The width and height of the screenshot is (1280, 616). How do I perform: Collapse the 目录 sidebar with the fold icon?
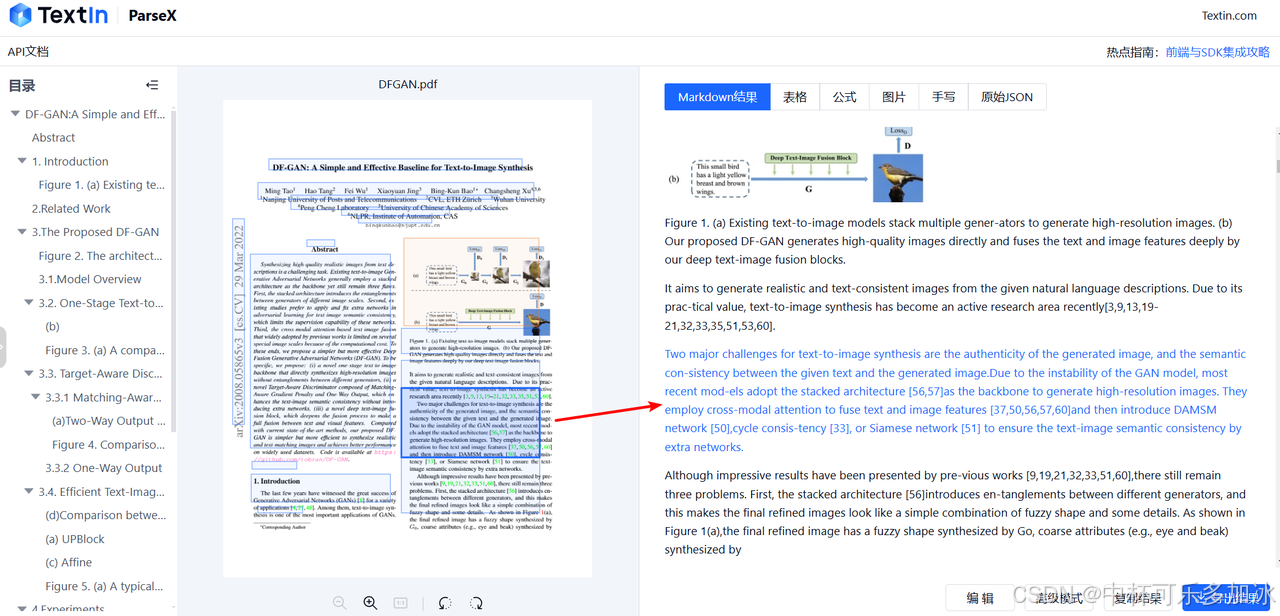152,86
